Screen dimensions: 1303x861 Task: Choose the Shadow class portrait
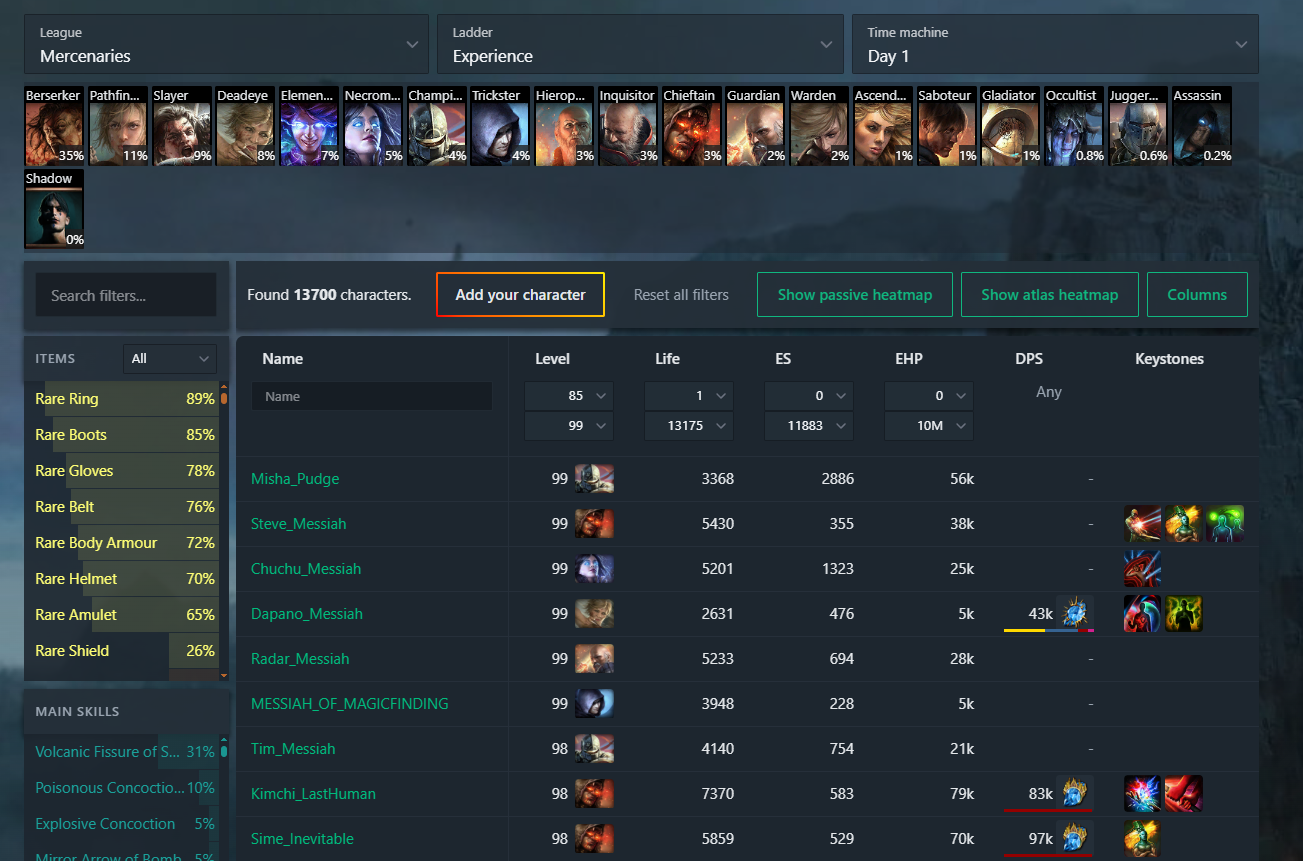55,209
